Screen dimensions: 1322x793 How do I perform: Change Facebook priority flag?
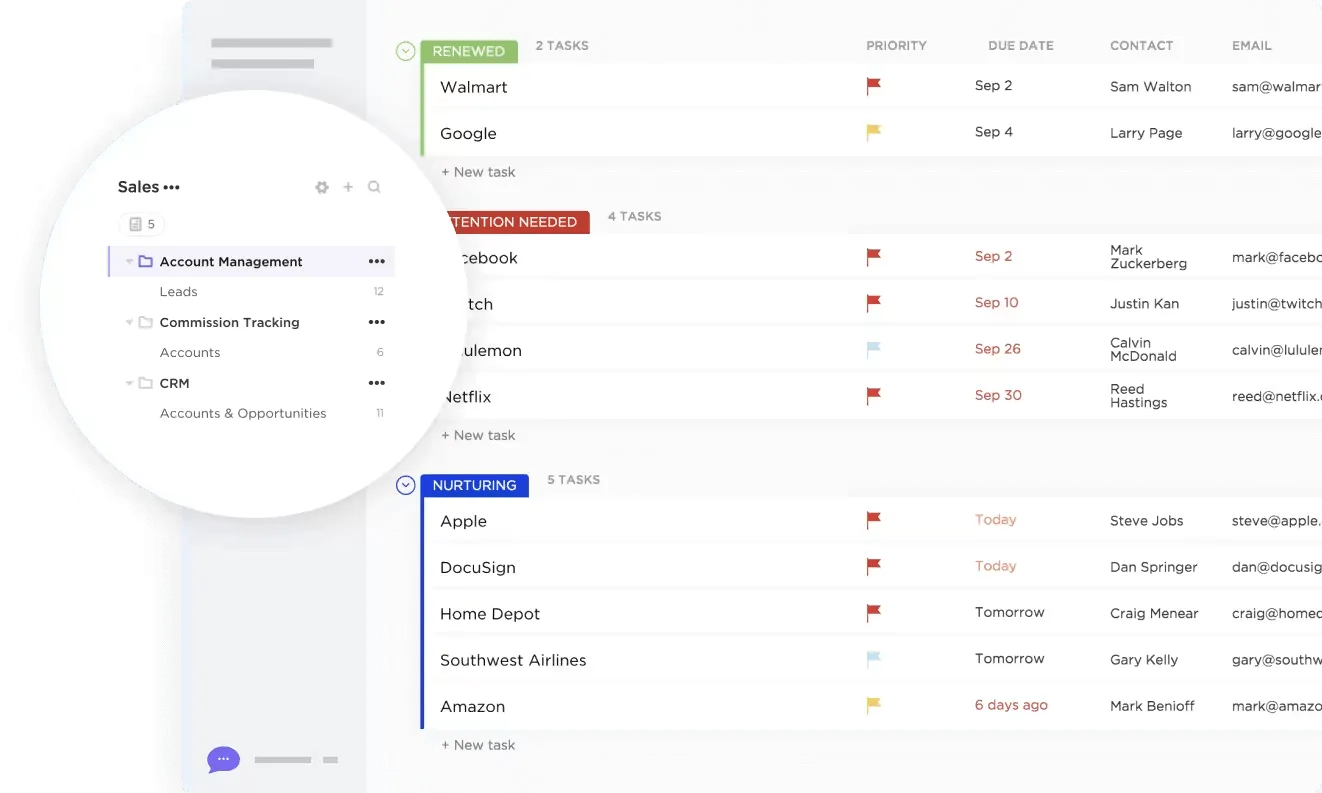(x=873, y=257)
